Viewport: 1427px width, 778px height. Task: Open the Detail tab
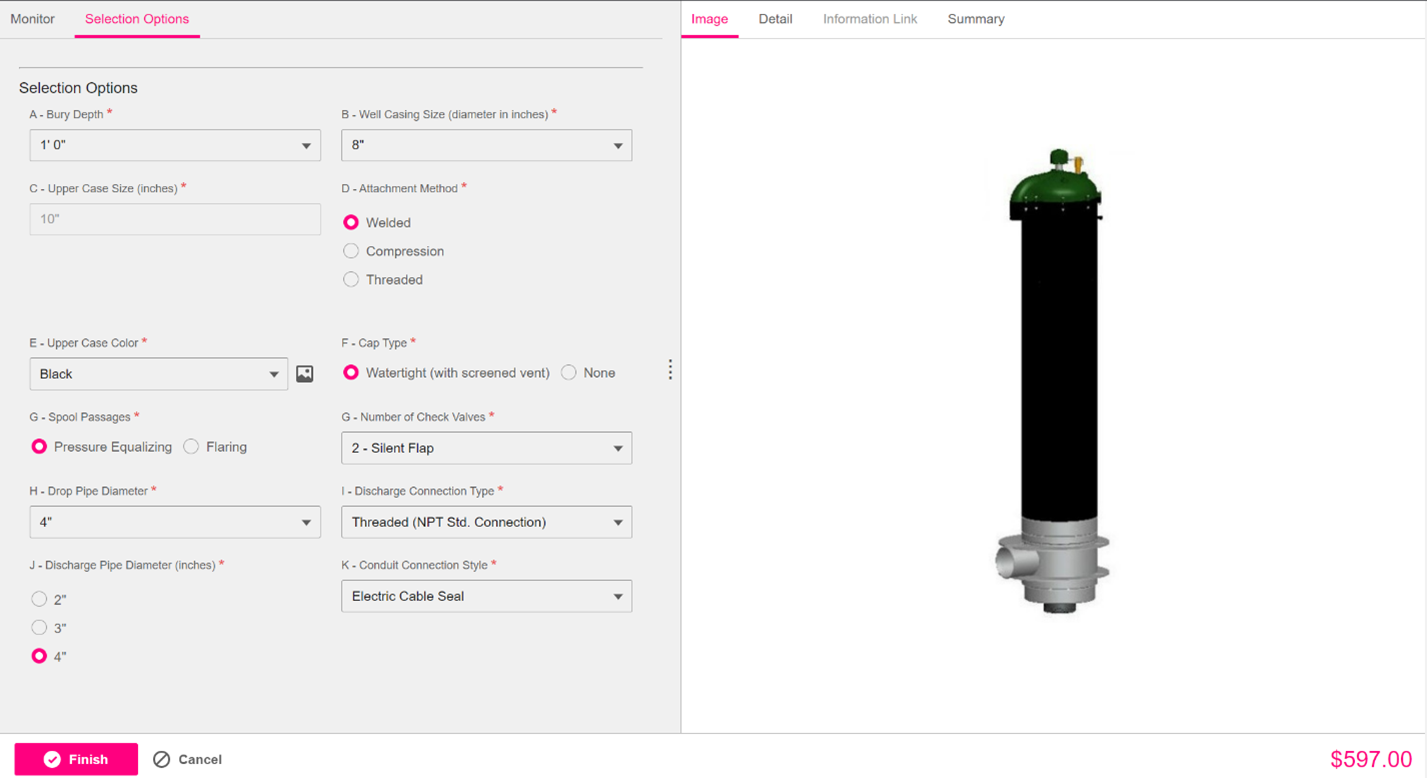[775, 19]
